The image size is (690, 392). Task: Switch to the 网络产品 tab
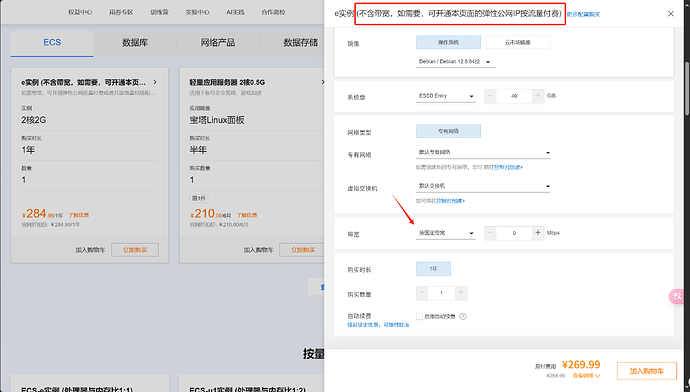217,43
